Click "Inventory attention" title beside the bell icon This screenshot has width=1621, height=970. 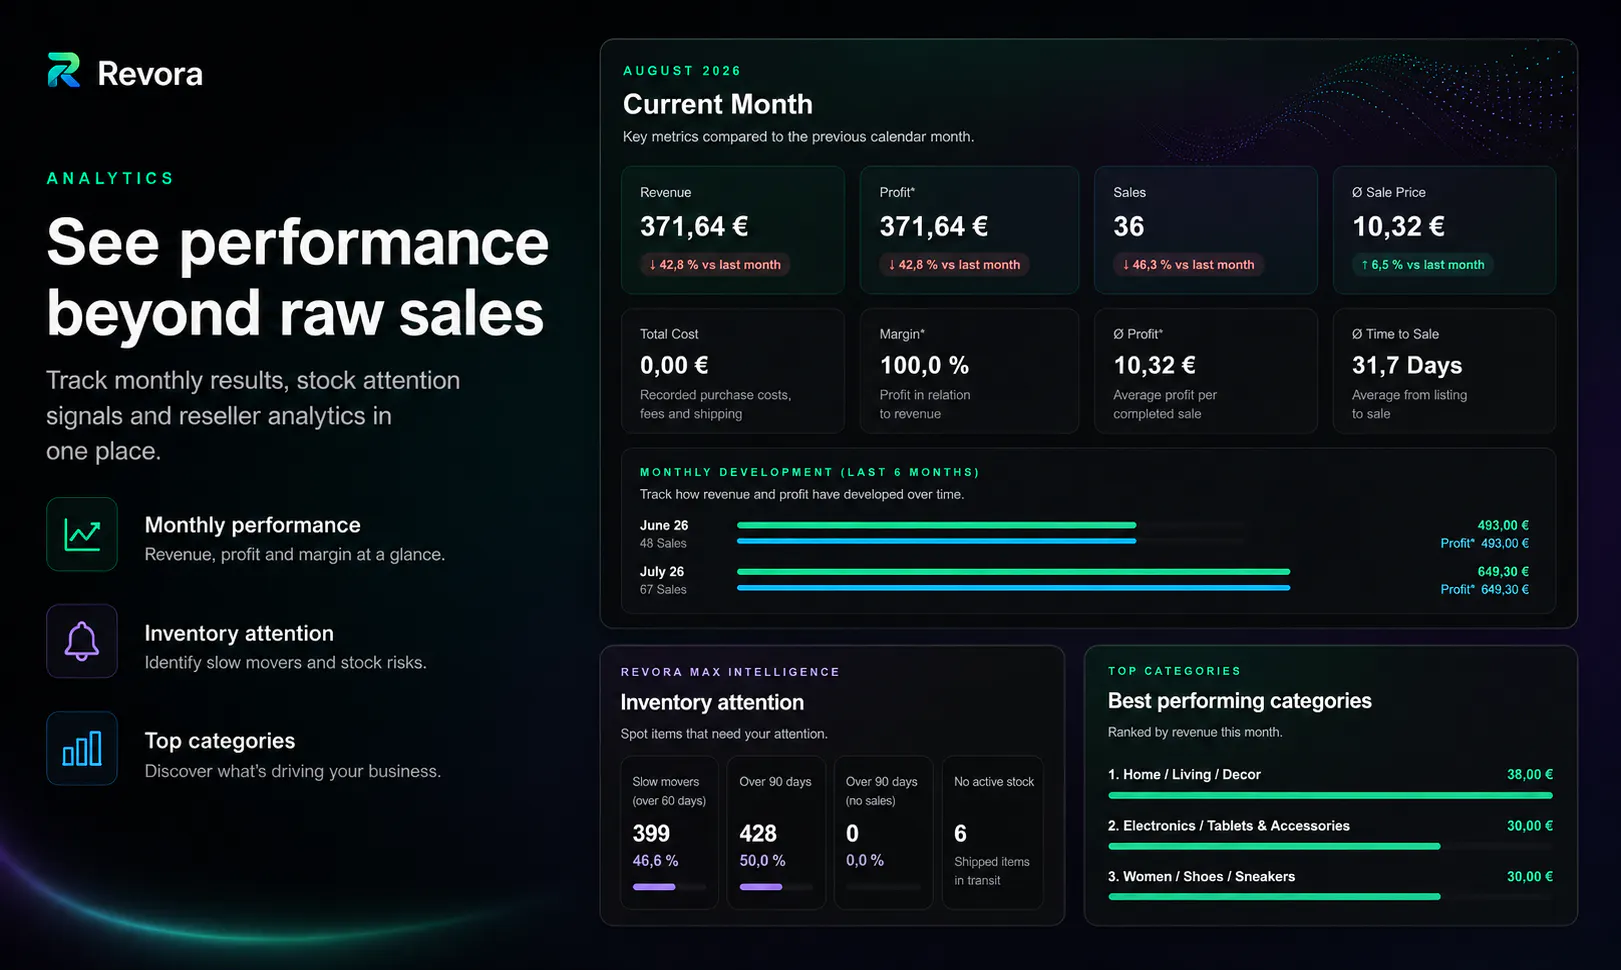pyautogui.click(x=239, y=633)
